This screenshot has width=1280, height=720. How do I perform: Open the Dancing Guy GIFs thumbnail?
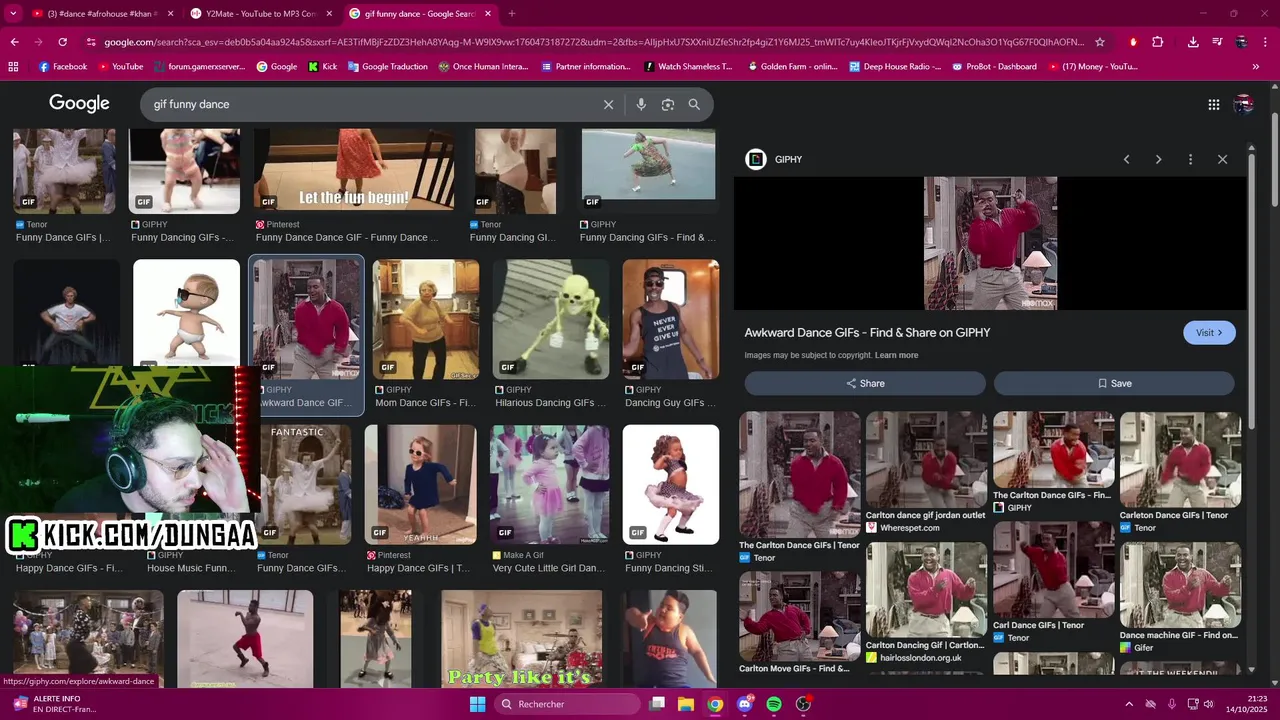(671, 319)
